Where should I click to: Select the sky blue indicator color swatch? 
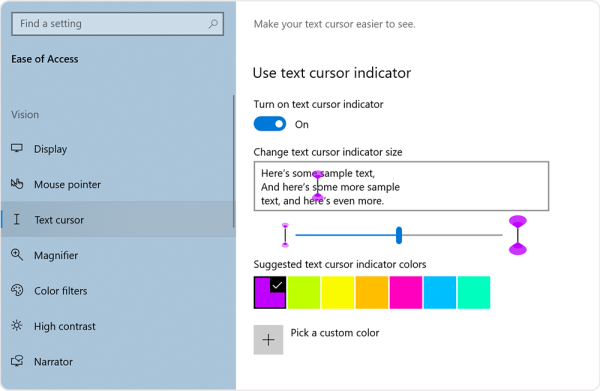point(440,292)
